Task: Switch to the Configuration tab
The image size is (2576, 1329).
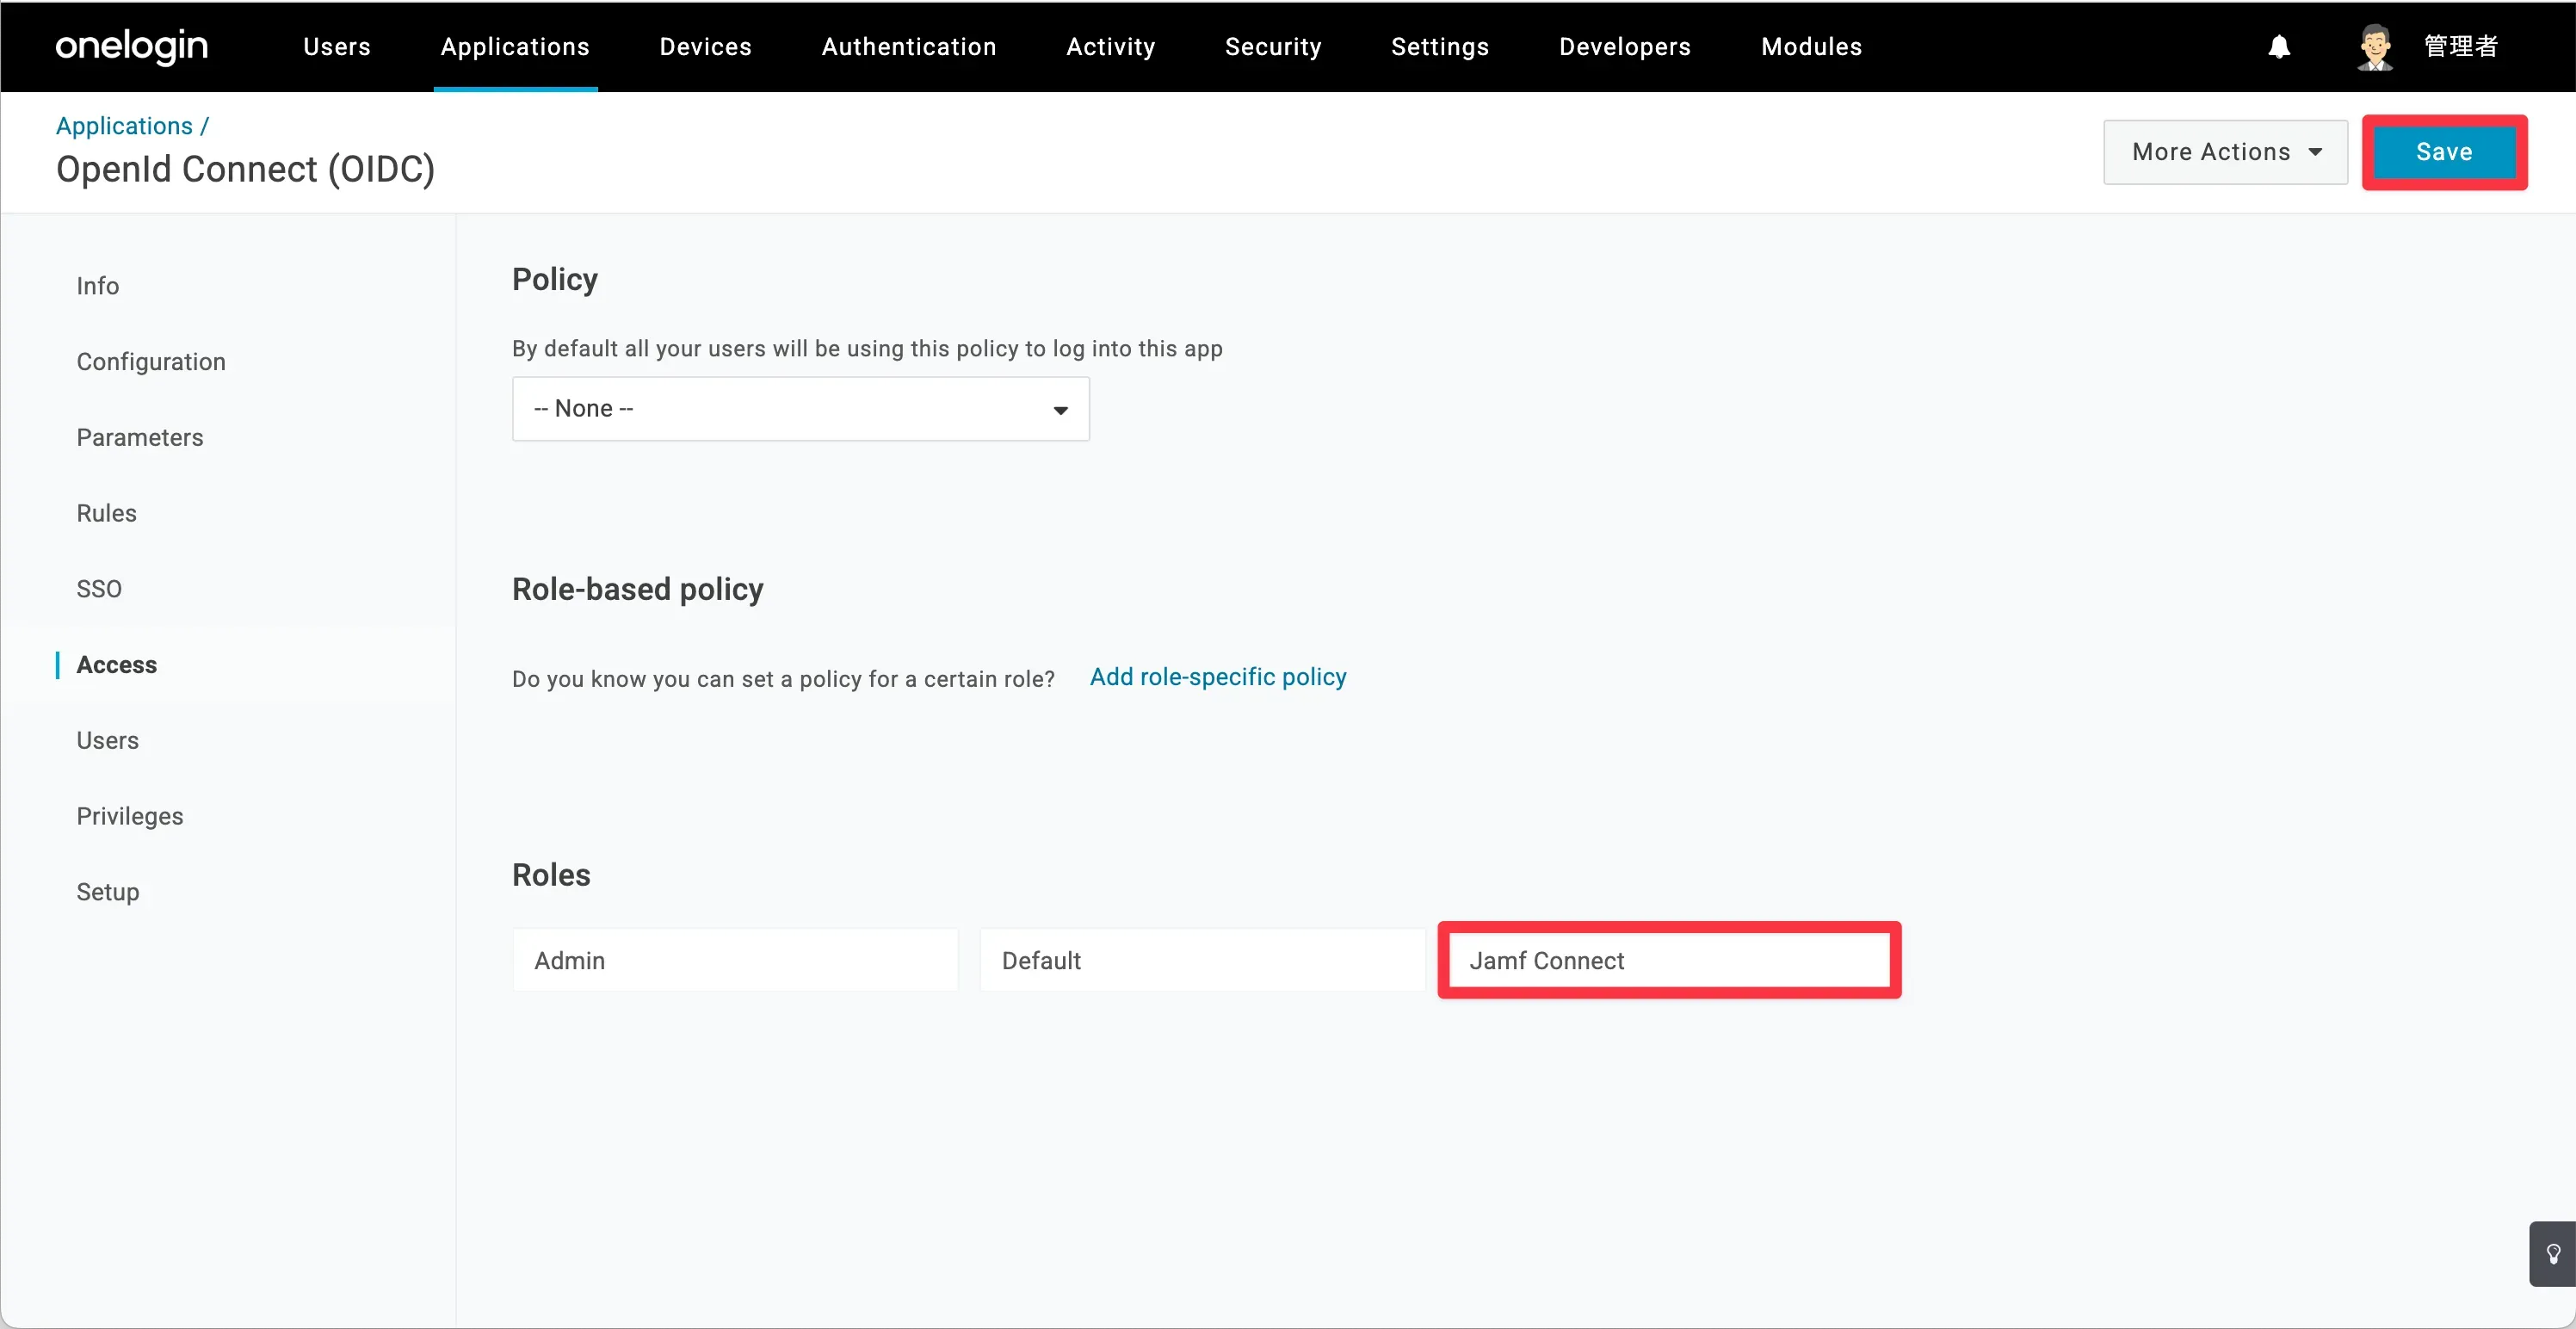Action: tap(151, 362)
